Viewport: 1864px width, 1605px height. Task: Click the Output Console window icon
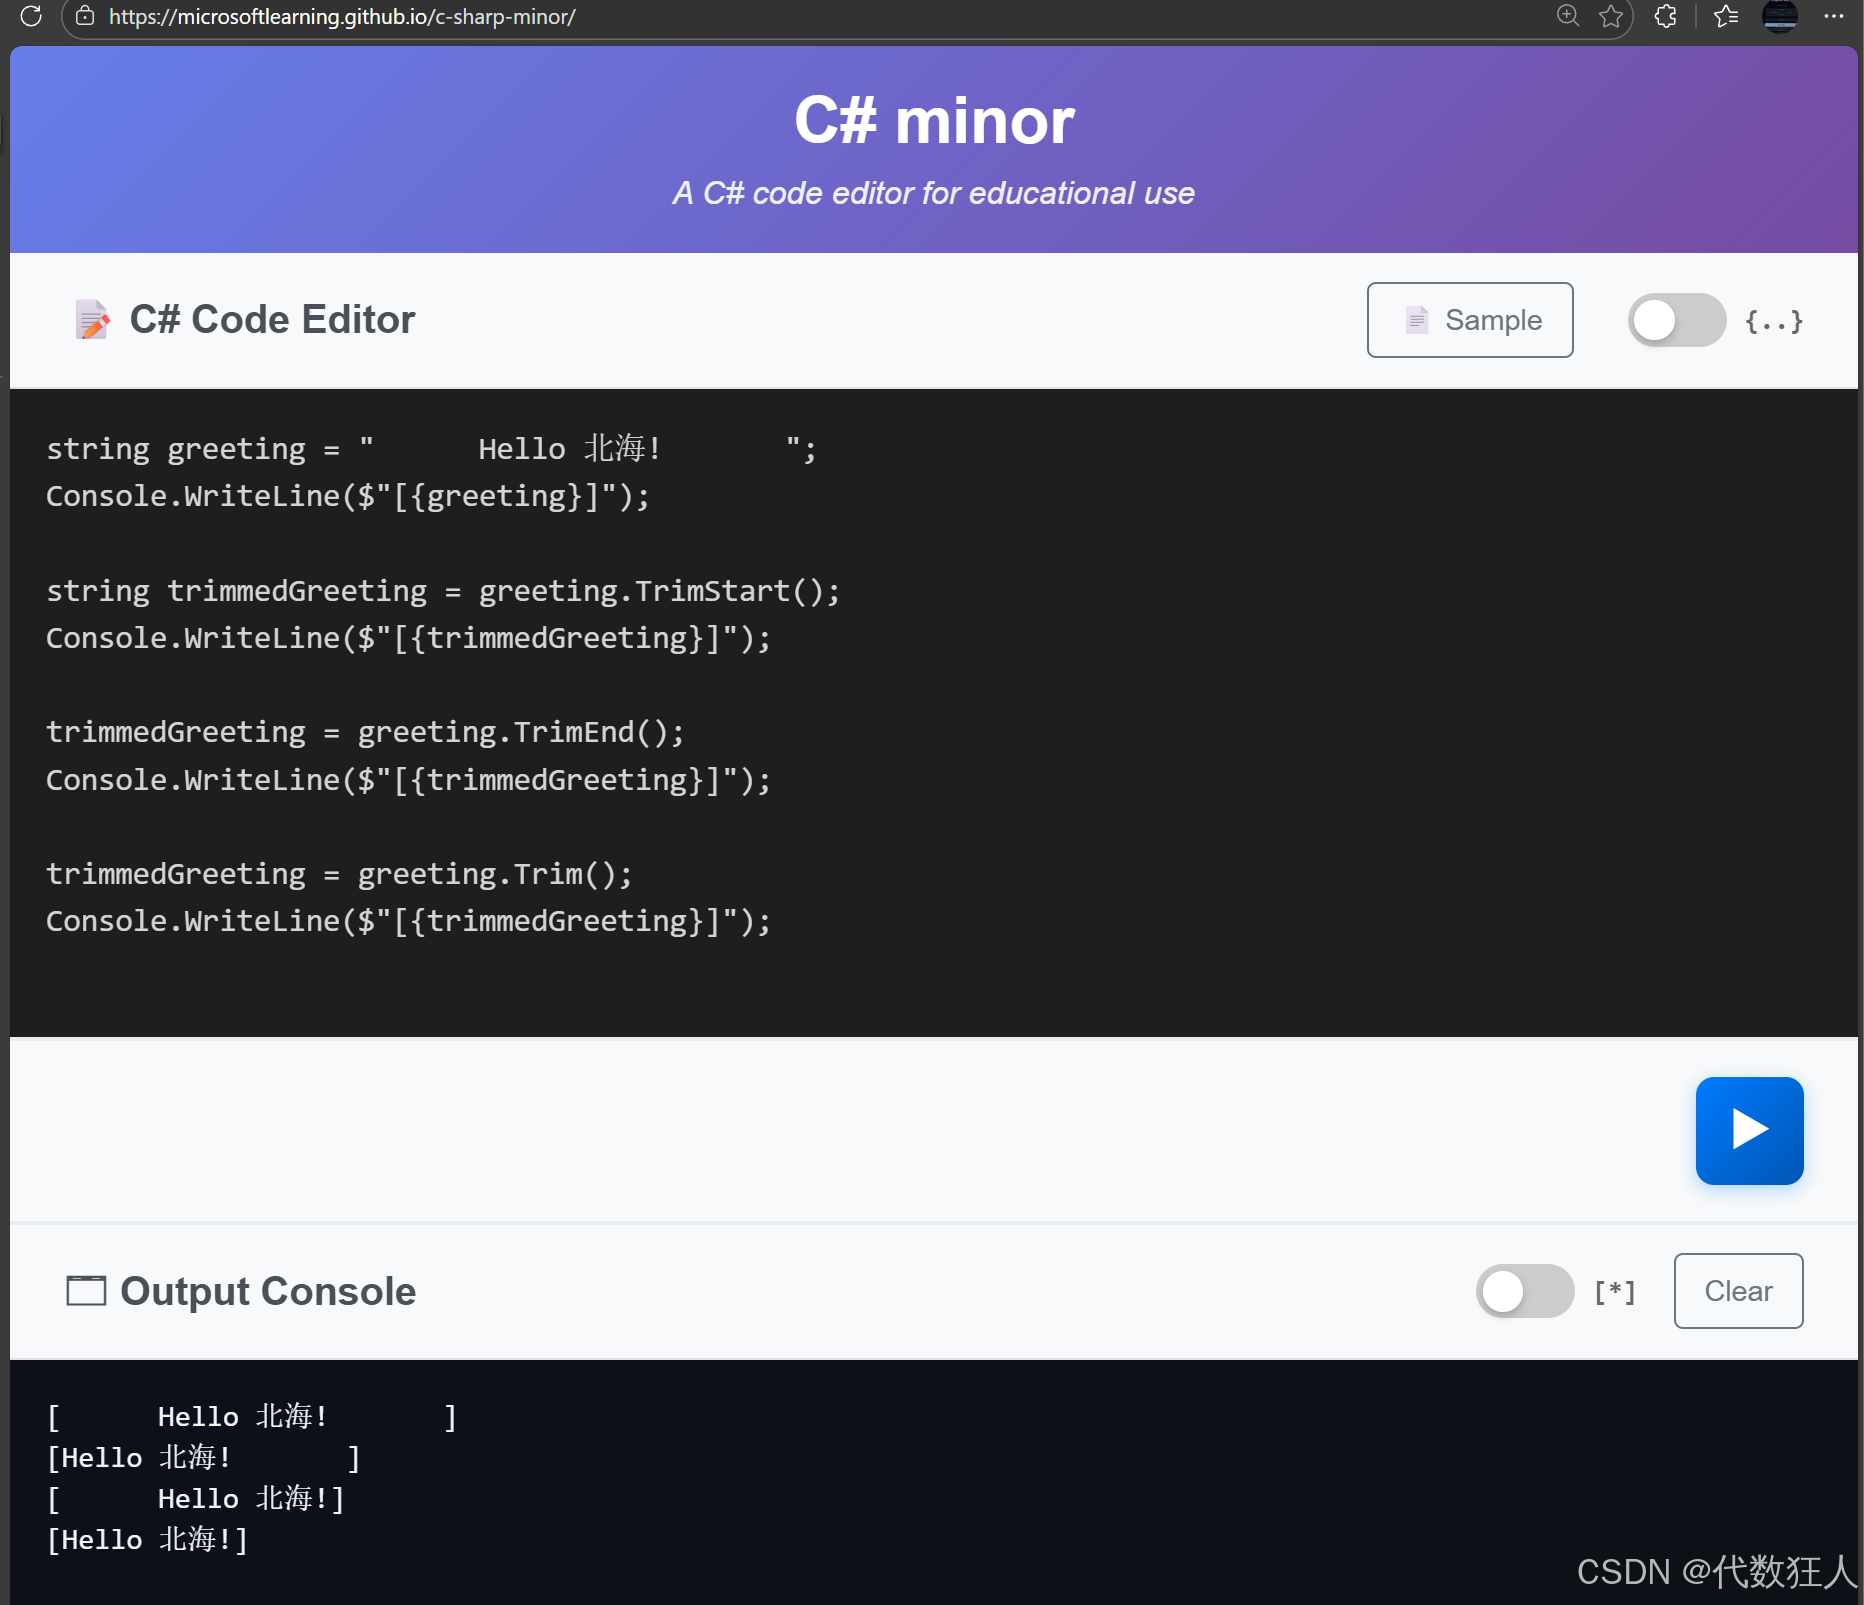click(86, 1291)
